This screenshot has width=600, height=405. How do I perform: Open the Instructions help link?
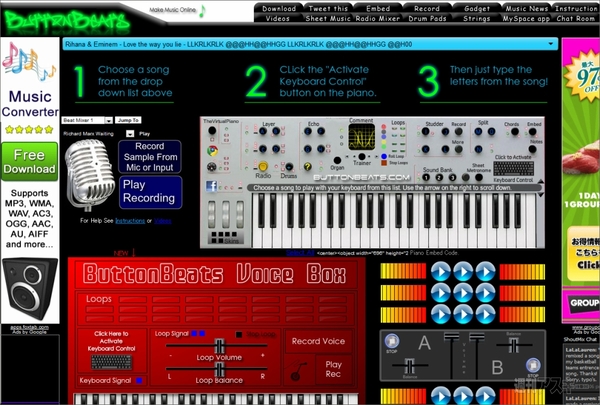pyautogui.click(x=130, y=221)
